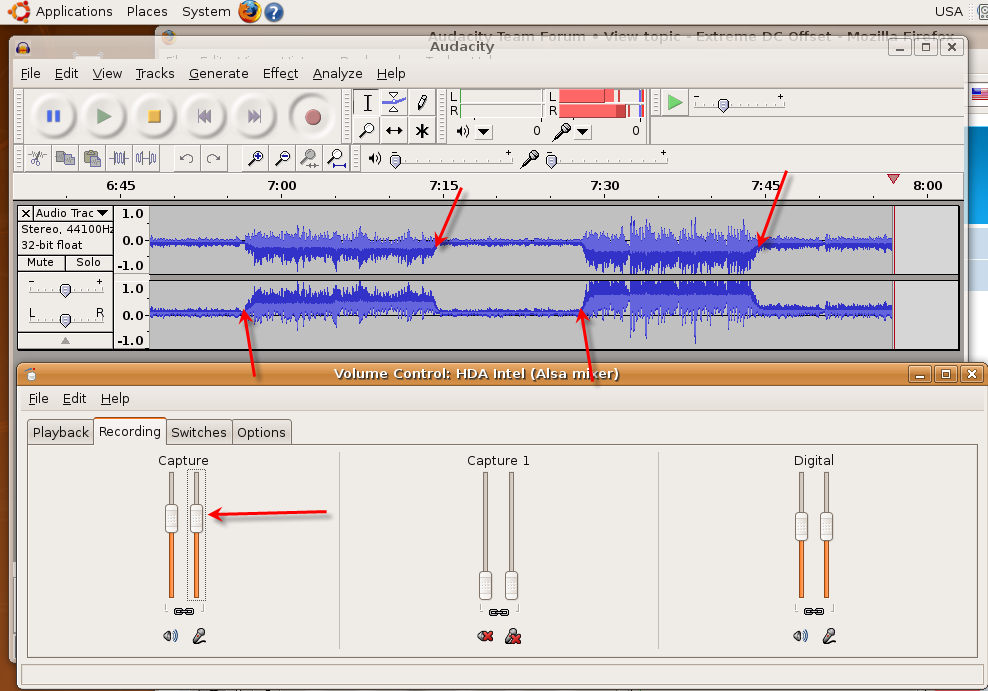Open the output meter speaker dropdown
This screenshot has height=691, width=988.
[483, 132]
